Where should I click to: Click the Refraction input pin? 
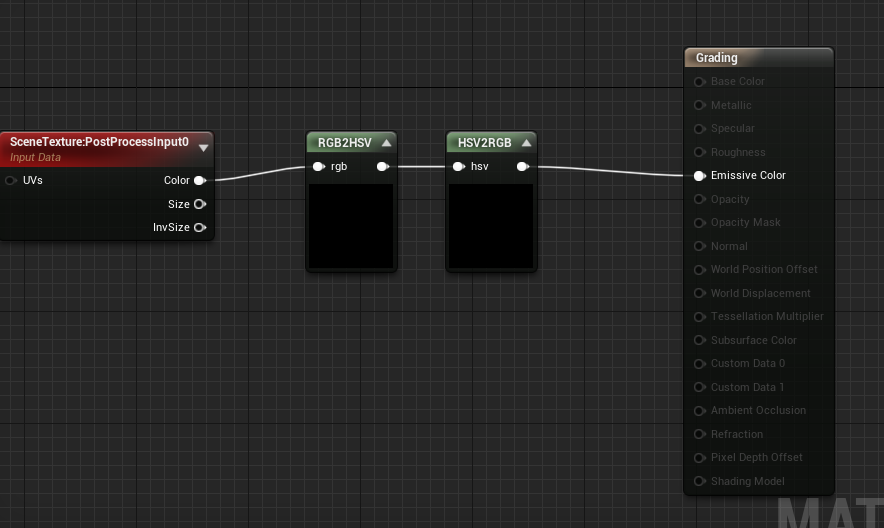point(700,434)
